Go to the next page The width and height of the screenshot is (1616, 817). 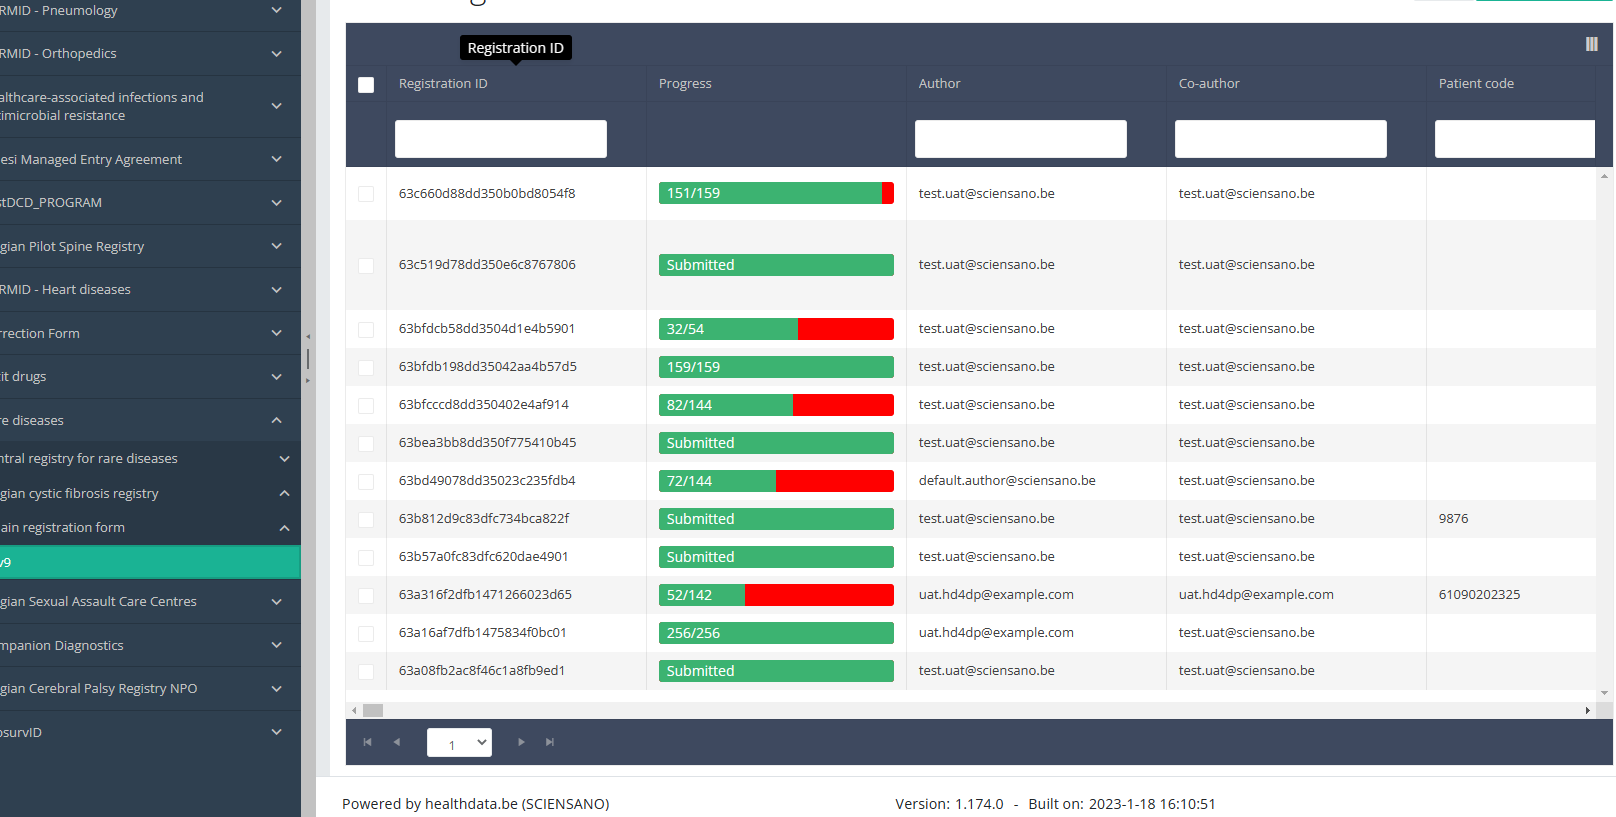521,742
